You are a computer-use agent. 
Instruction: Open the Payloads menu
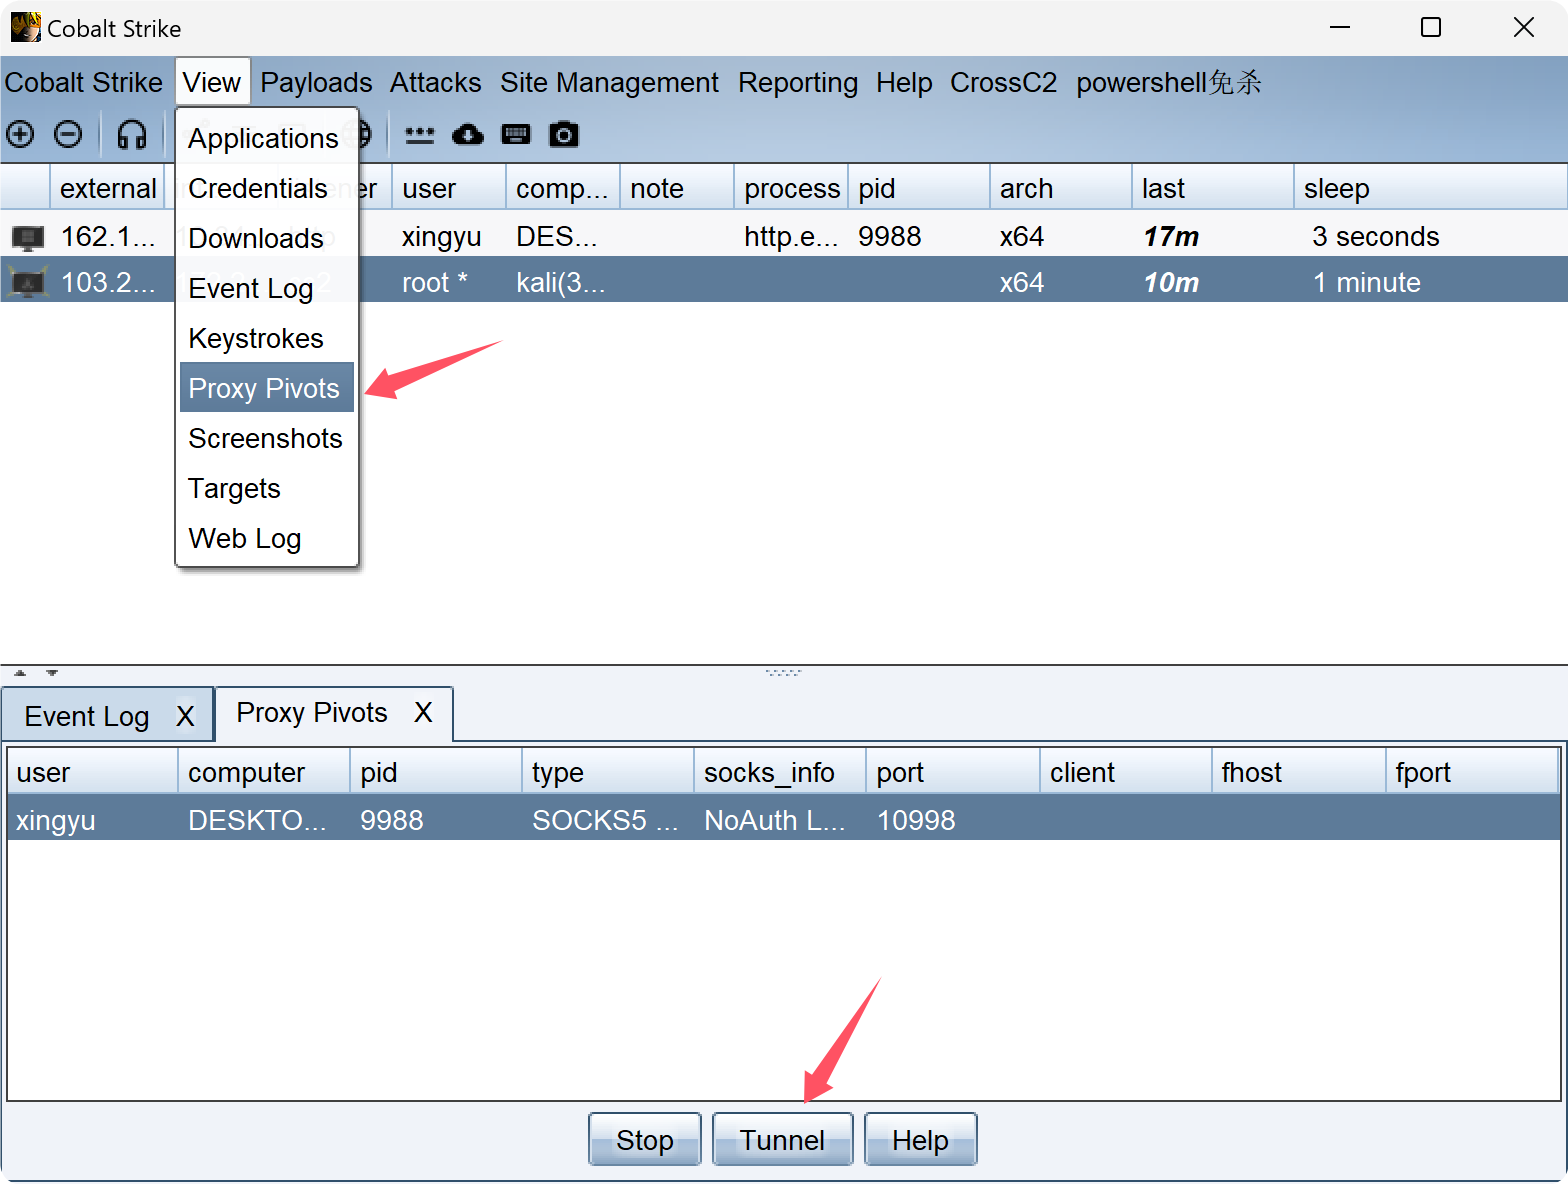(316, 82)
